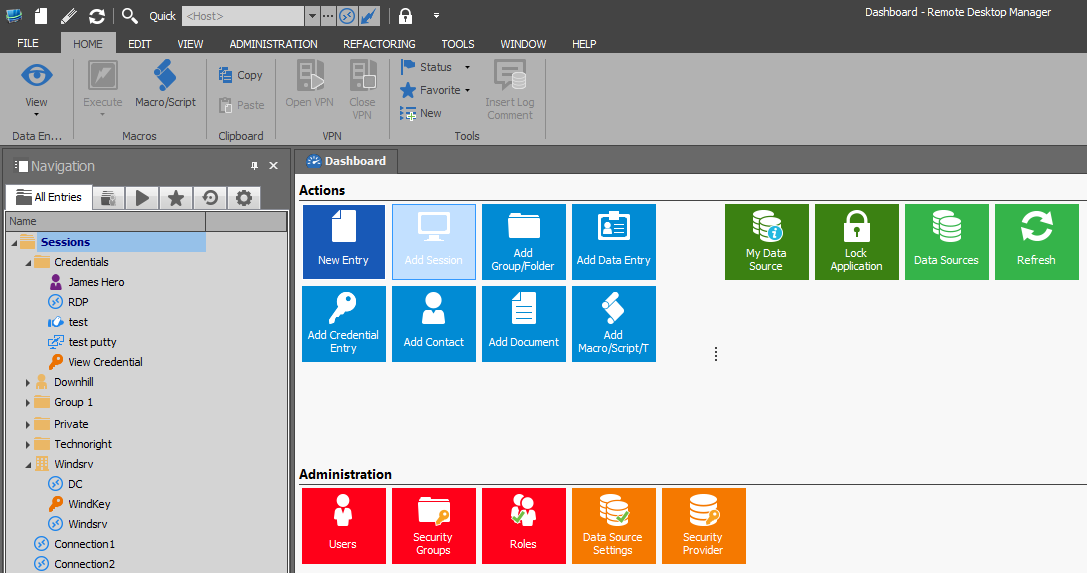Click the refresh arrows icon in title bar
Viewport: 1087px width, 573px height.
pos(97,15)
